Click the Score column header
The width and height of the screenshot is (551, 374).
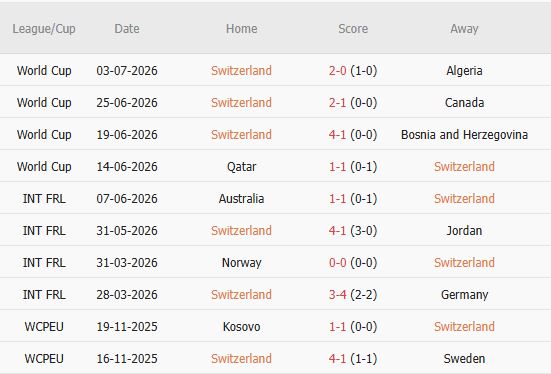click(x=353, y=29)
